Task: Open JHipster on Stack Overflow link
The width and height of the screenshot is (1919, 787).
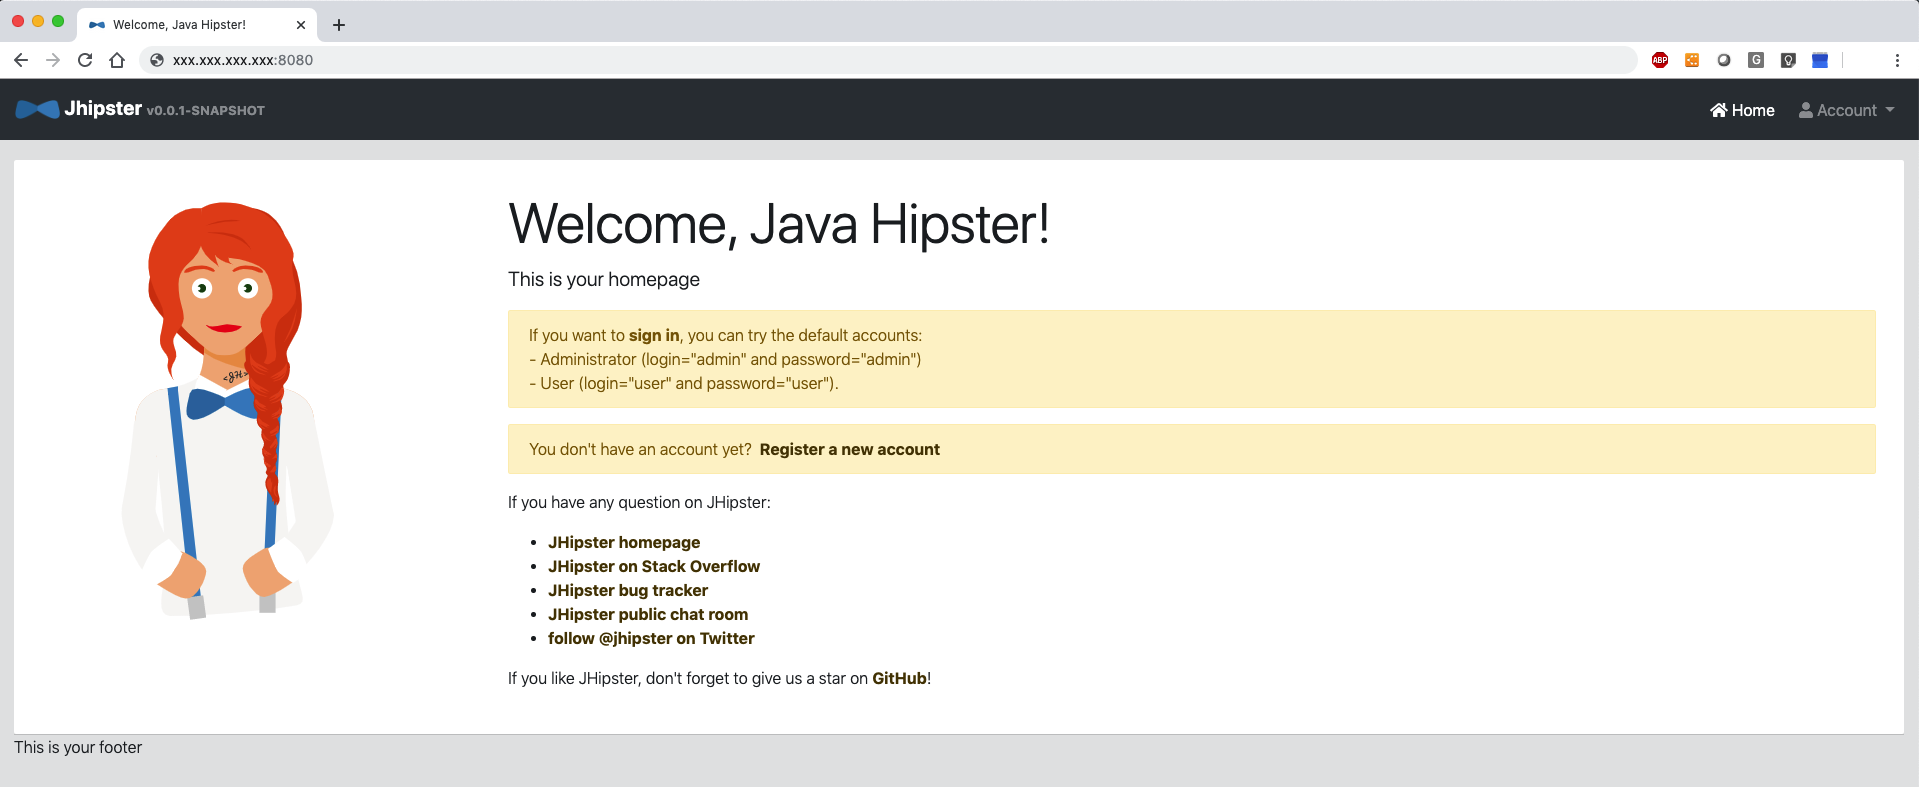Action: (x=654, y=566)
